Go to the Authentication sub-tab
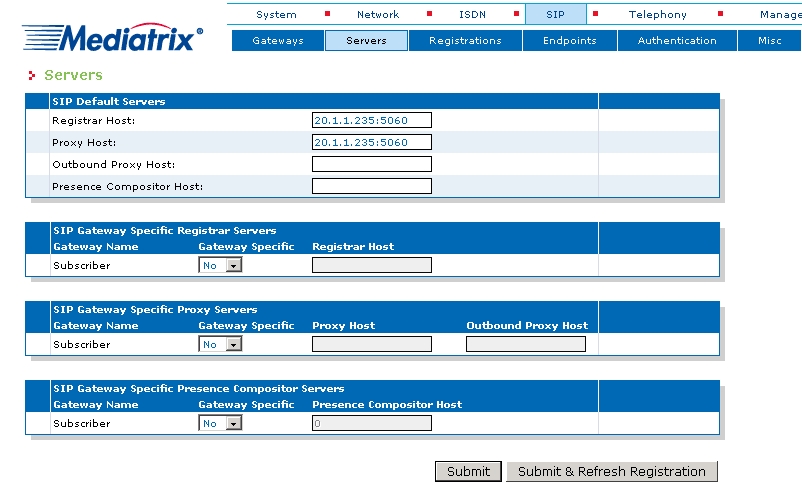 coord(677,40)
